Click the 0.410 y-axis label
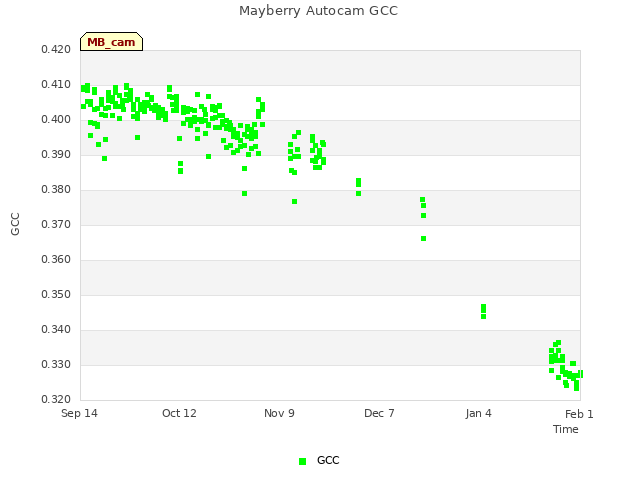 tap(56, 84)
